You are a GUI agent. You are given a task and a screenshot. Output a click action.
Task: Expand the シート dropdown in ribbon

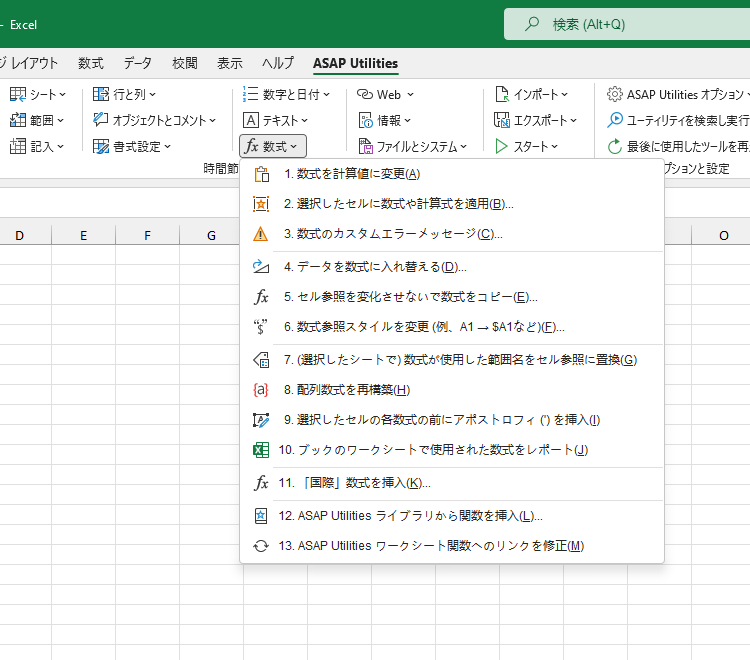click(38, 94)
